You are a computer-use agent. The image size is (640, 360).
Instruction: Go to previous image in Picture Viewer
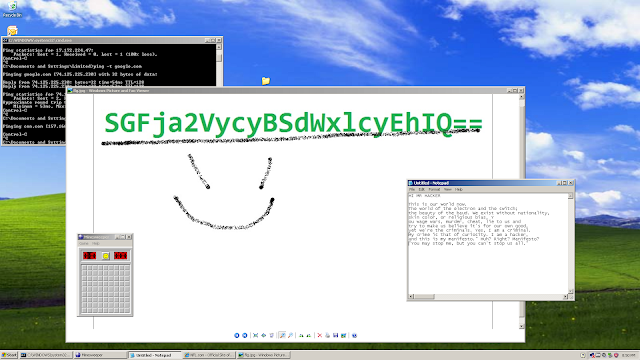coord(236,336)
